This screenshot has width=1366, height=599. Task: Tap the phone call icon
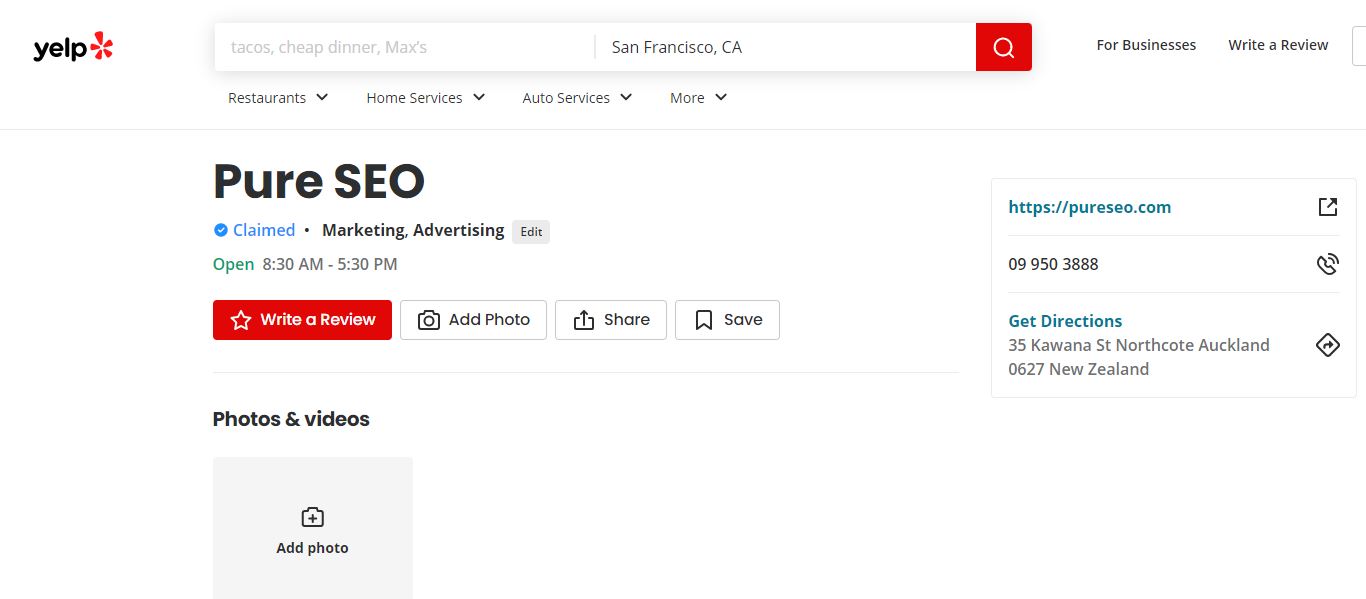(1327, 264)
